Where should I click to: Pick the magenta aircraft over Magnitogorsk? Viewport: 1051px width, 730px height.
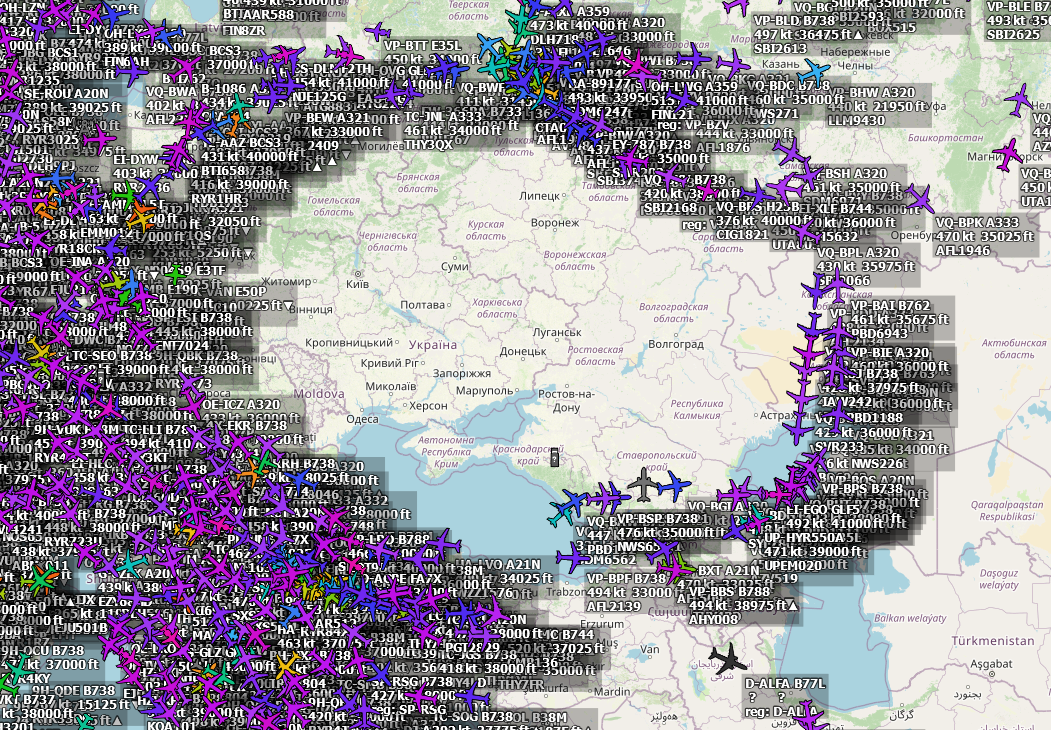coord(1007,155)
